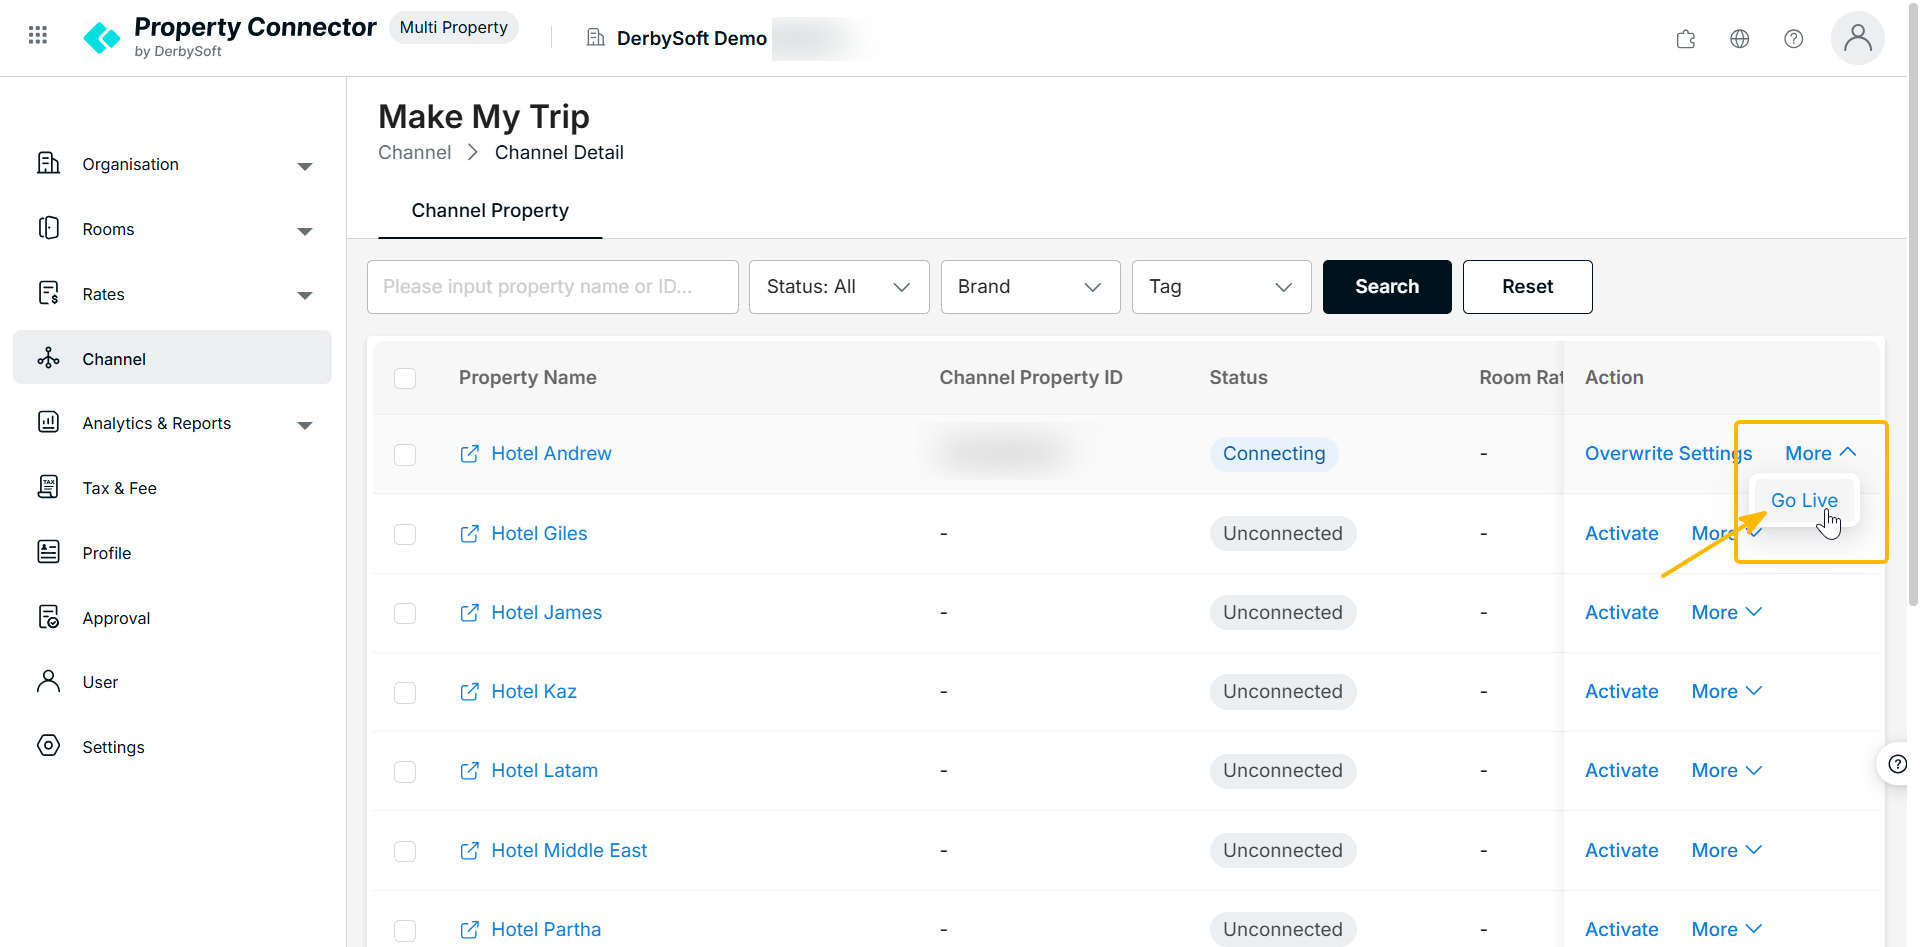Expand the Analytics & Reports menu arrow
Viewport: 1920px width, 947px height.
305,425
